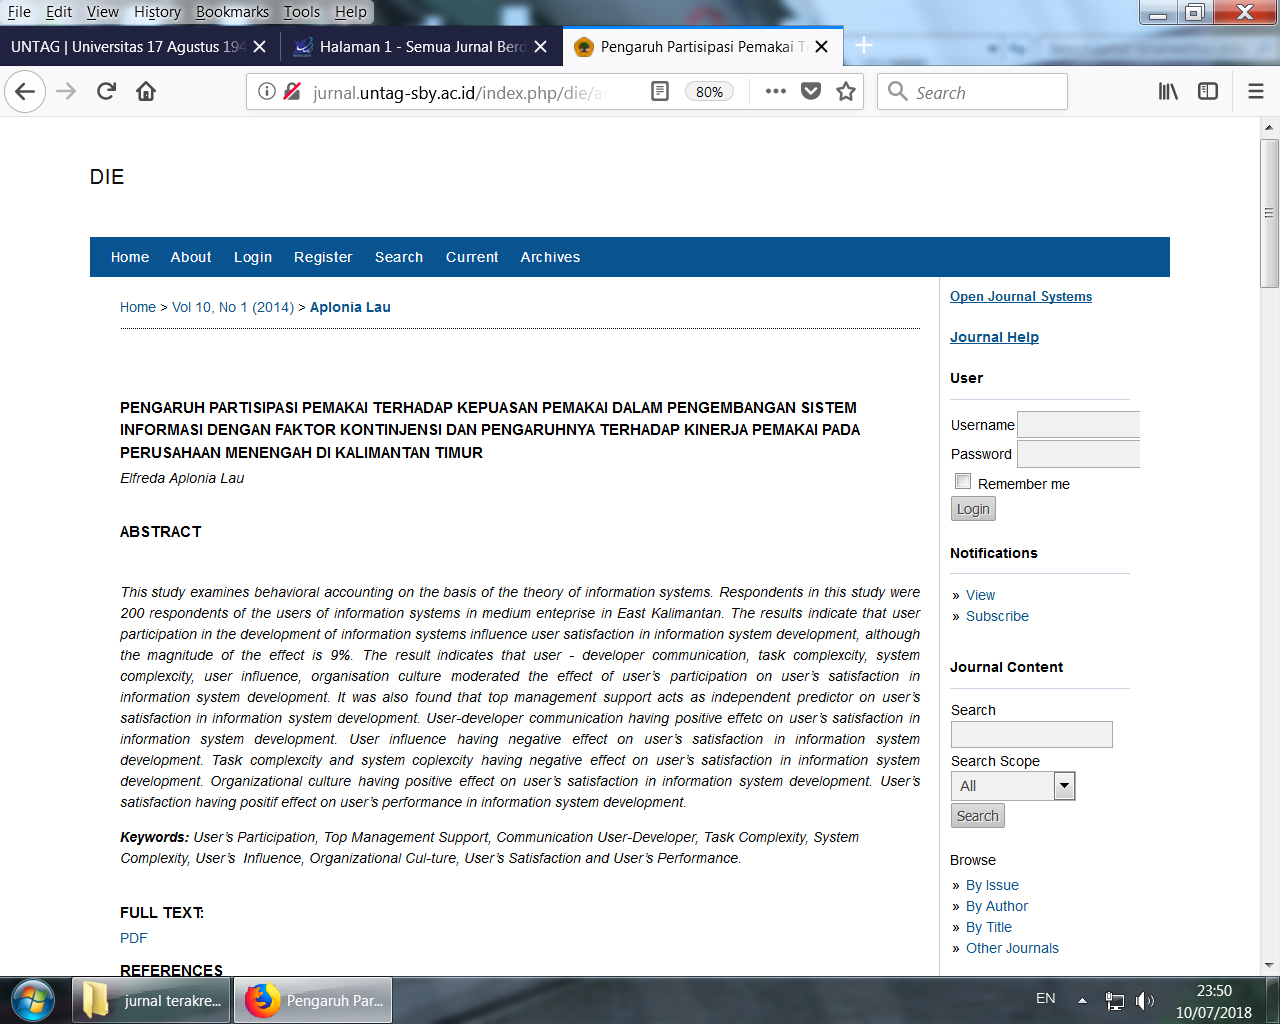Go back to previous page
Viewport: 1280px width, 1024px height.
(25, 92)
